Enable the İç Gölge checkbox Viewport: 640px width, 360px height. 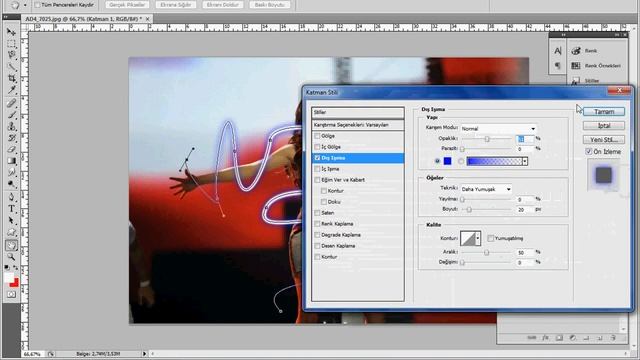[317, 147]
